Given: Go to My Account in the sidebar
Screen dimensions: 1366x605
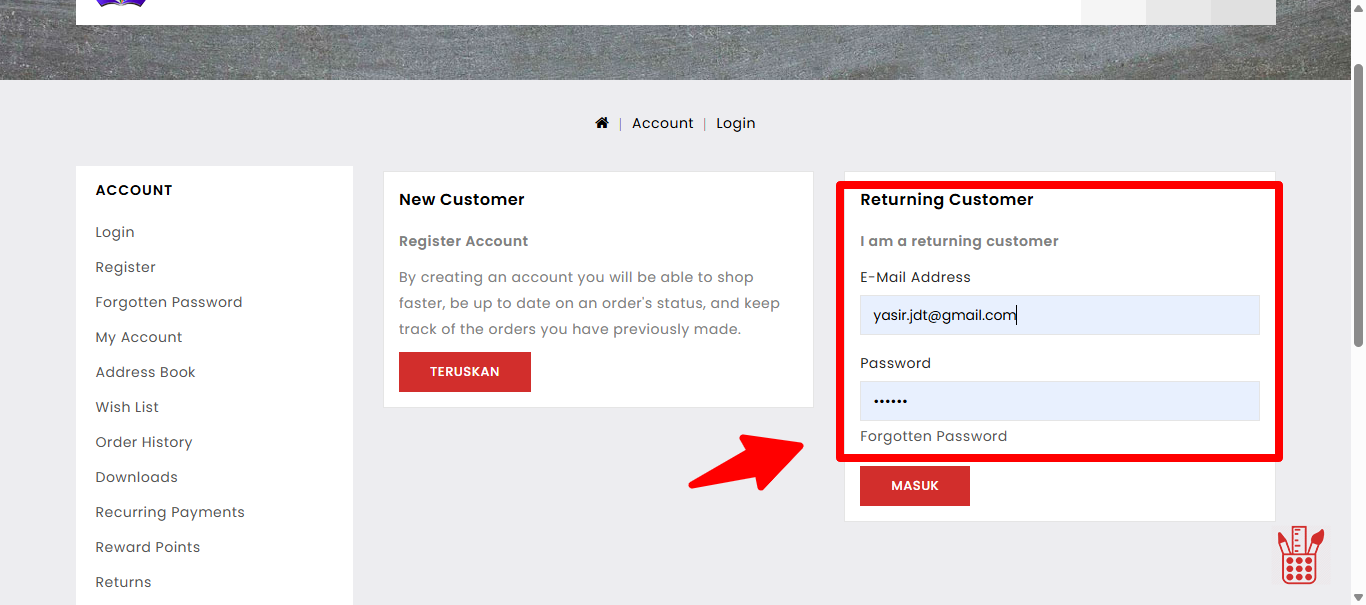Looking at the screenshot, I should coord(139,337).
